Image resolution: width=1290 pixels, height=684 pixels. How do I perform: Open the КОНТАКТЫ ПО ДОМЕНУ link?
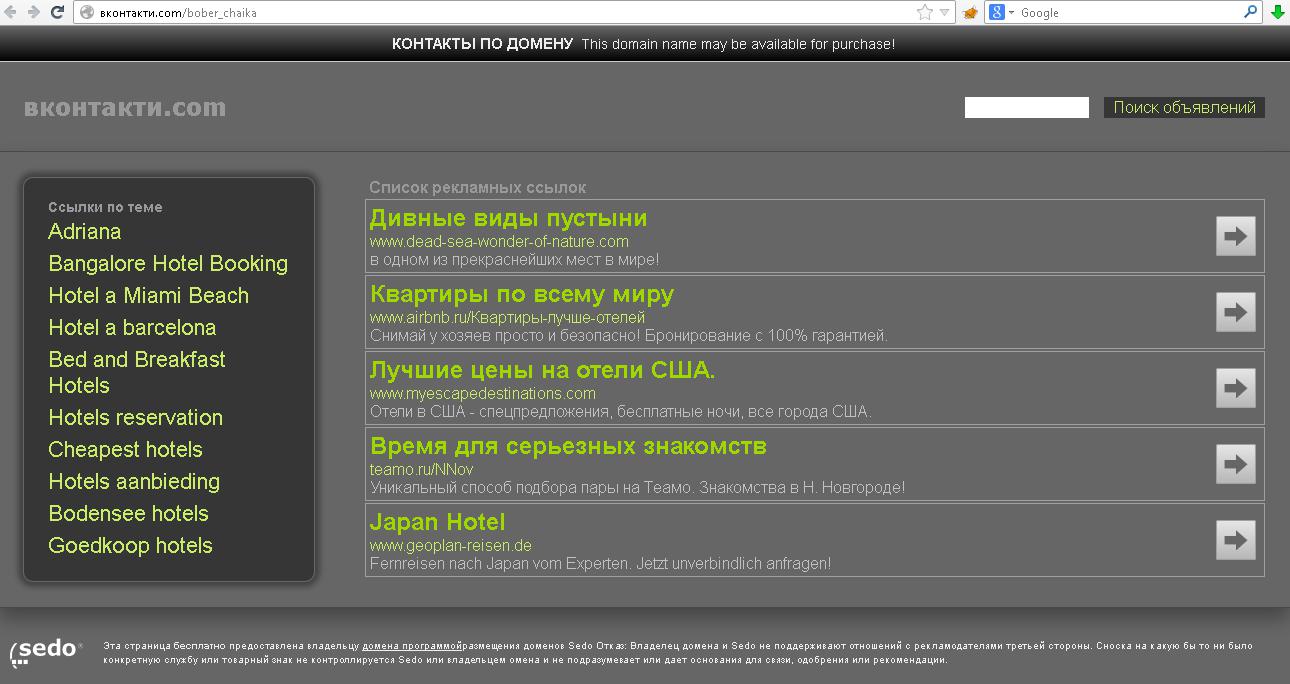(x=482, y=44)
